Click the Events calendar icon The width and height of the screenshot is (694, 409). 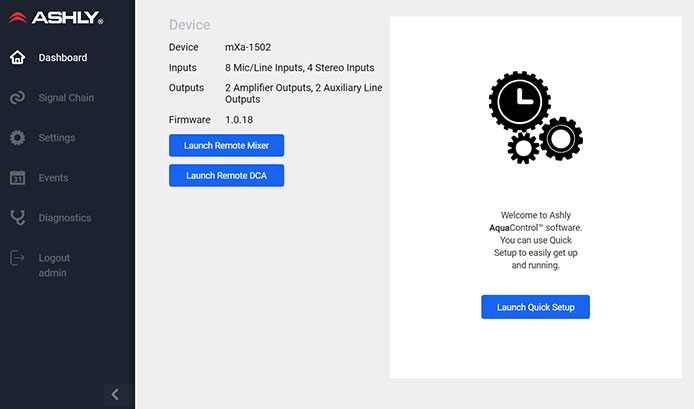pyautogui.click(x=17, y=178)
